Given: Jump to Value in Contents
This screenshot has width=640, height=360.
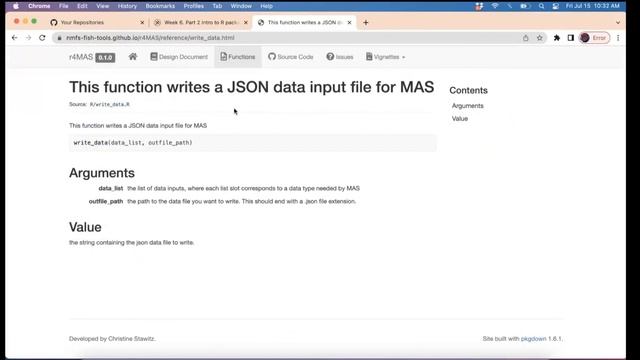Looking at the screenshot, I should [x=460, y=119].
